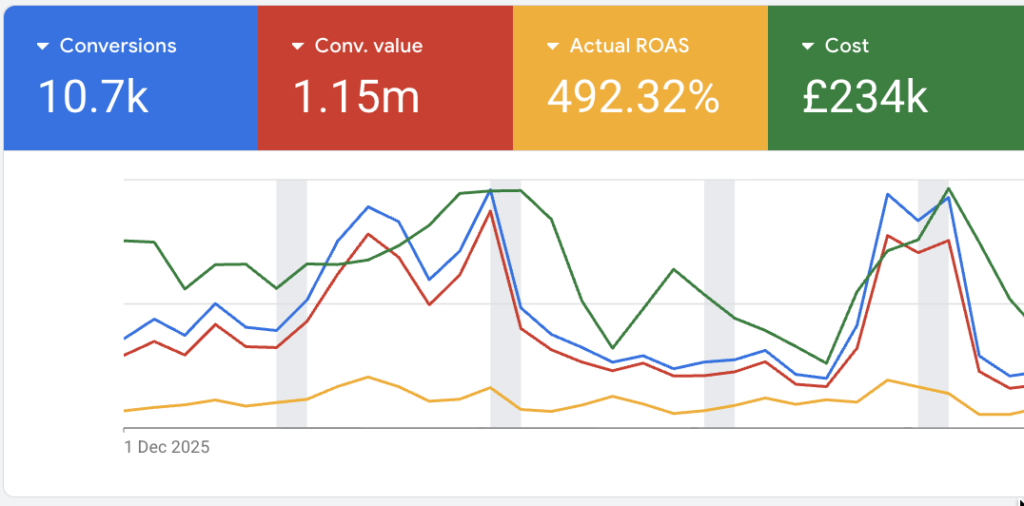Click the yellow line's peak before the first week's end
The image size is (1024, 506).
coord(216,400)
